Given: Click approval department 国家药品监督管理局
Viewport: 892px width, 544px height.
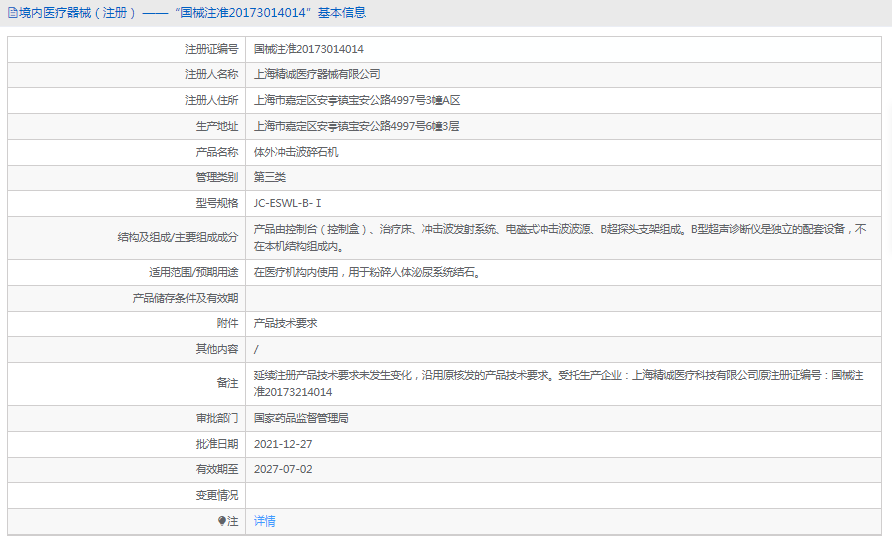Looking at the screenshot, I should coord(301,418).
